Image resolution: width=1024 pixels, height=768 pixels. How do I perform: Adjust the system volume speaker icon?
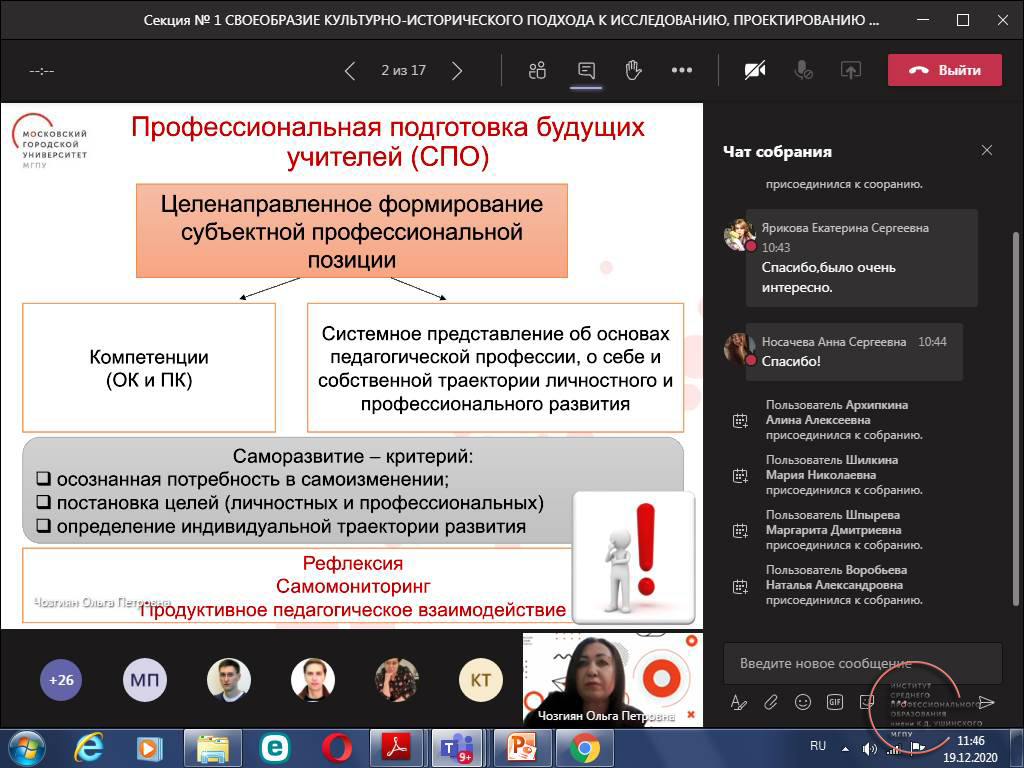[870, 748]
